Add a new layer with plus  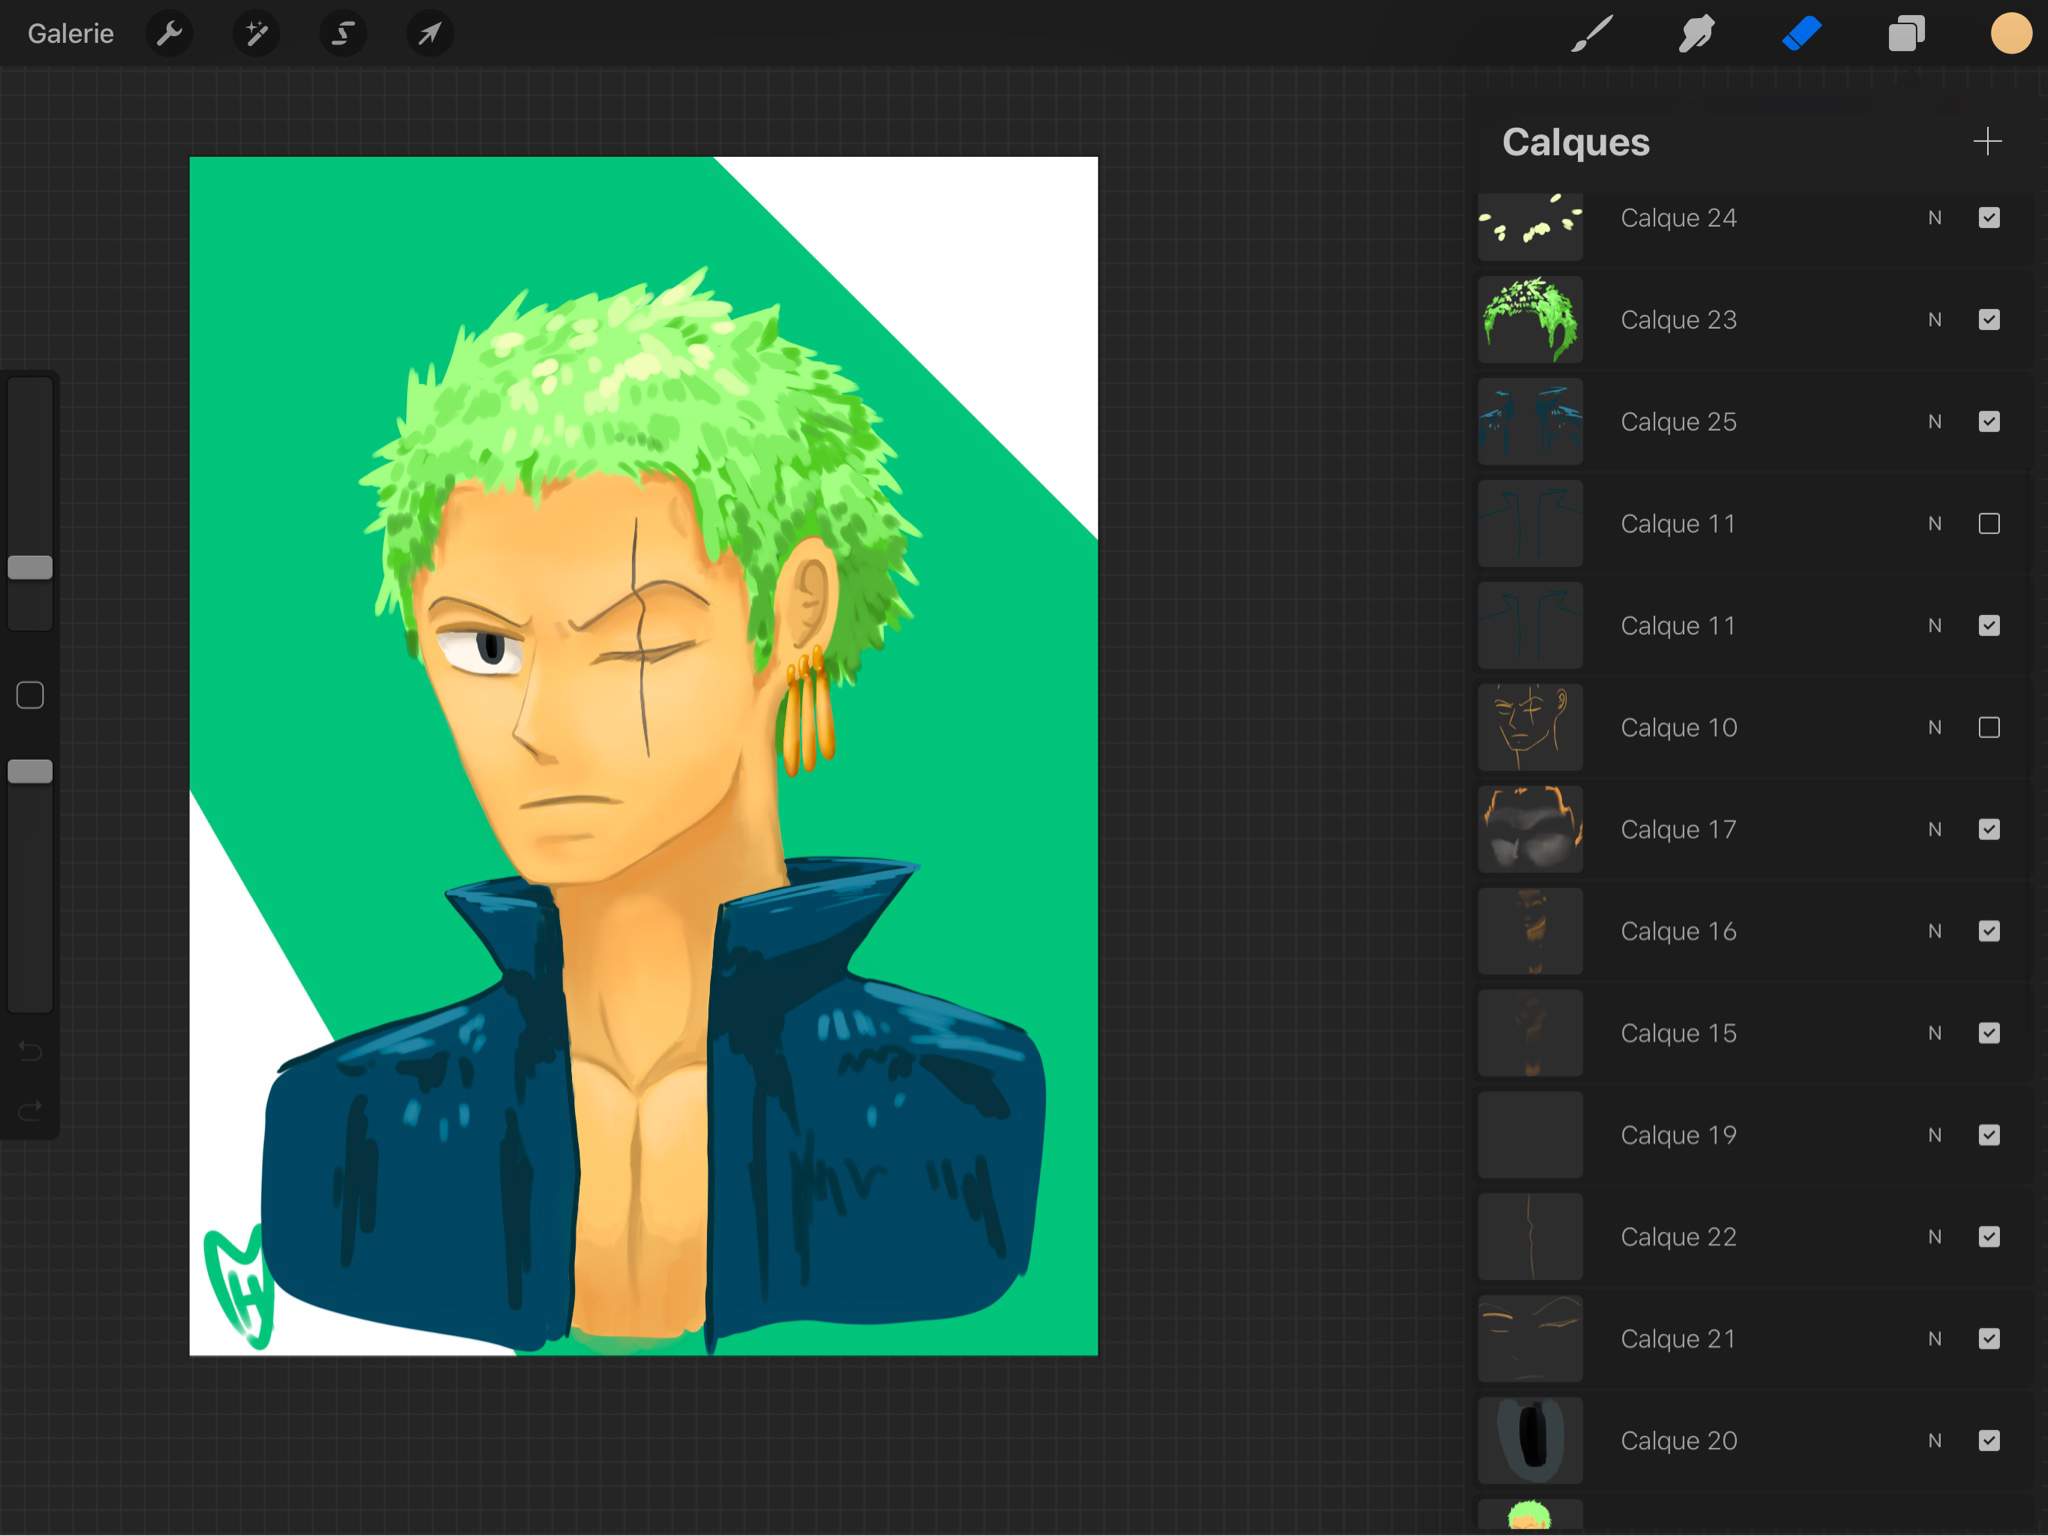(1987, 142)
